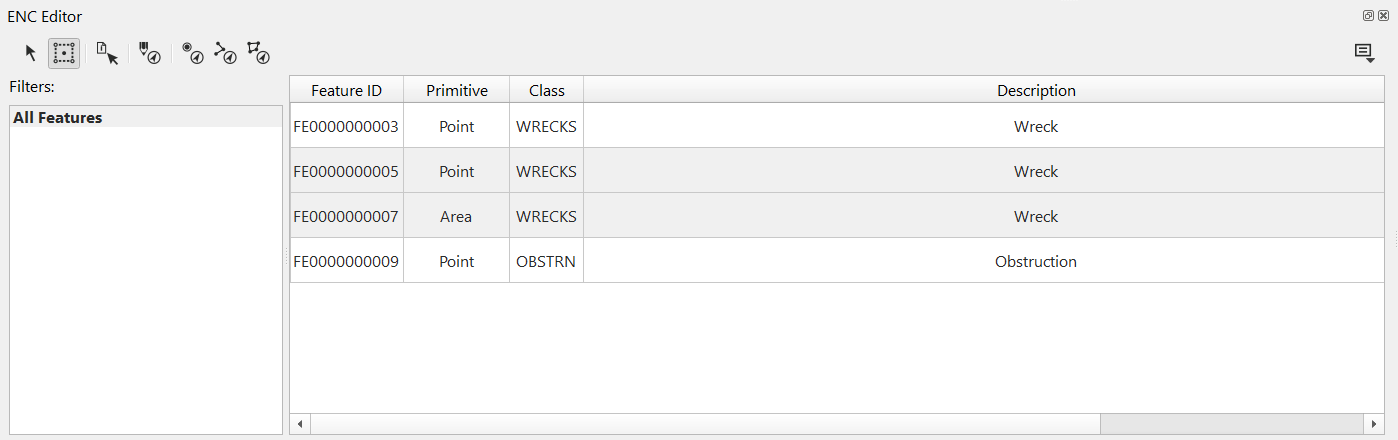Select the All Features filter
This screenshot has height=440, width=1398.
(x=58, y=117)
